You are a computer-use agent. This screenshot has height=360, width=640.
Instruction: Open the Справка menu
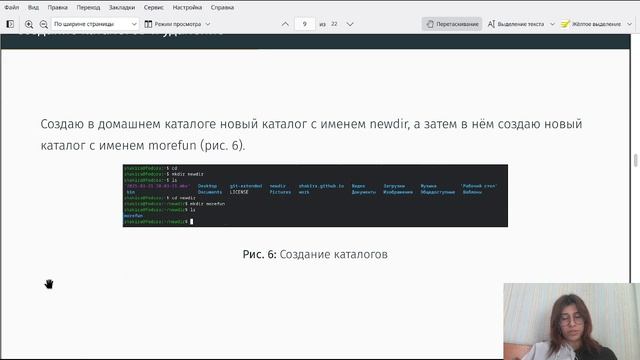coord(222,7)
